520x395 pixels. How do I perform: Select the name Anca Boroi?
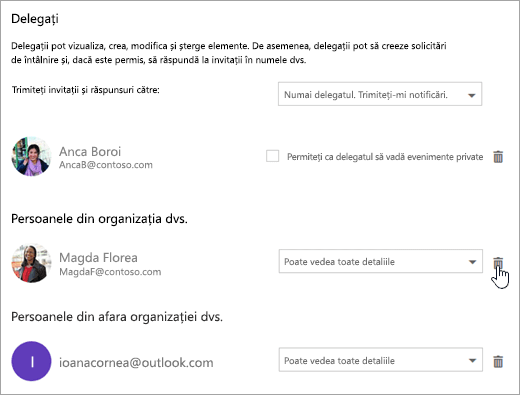pyautogui.click(x=90, y=152)
